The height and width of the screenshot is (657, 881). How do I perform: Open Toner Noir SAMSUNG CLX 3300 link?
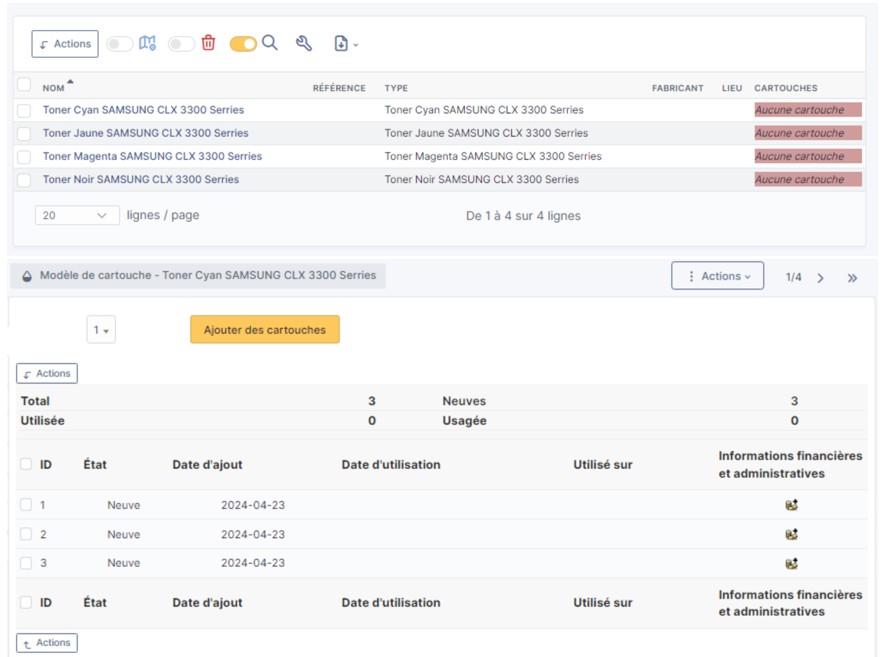pos(141,180)
